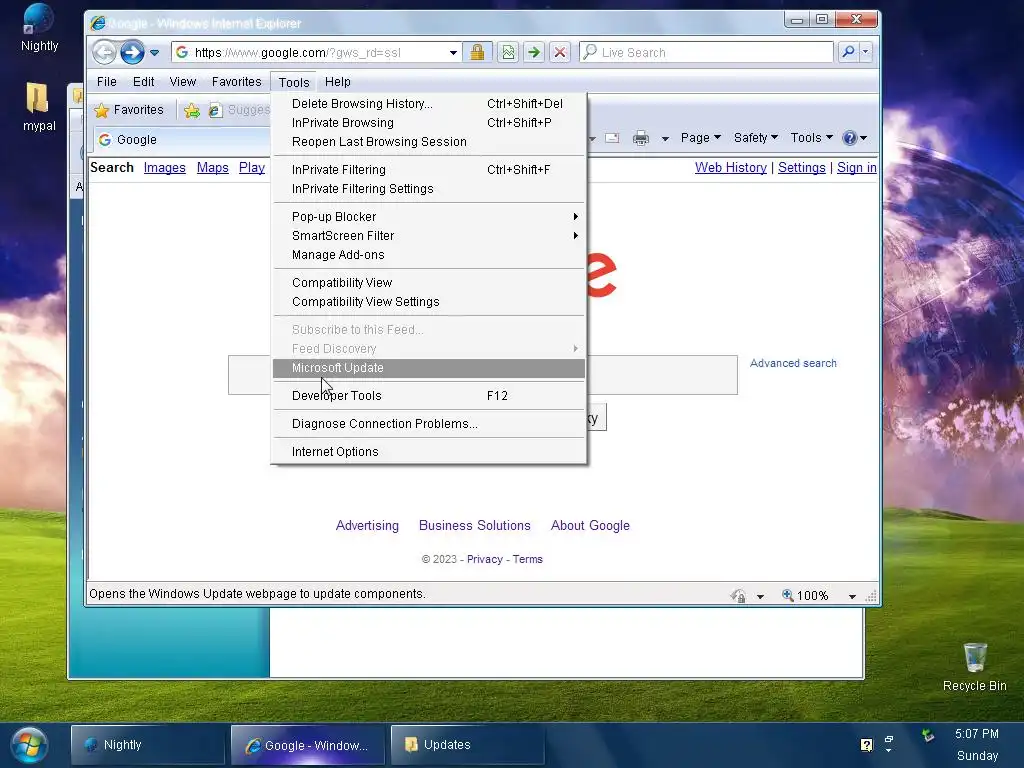Select Compatibility View menu item

428,282
